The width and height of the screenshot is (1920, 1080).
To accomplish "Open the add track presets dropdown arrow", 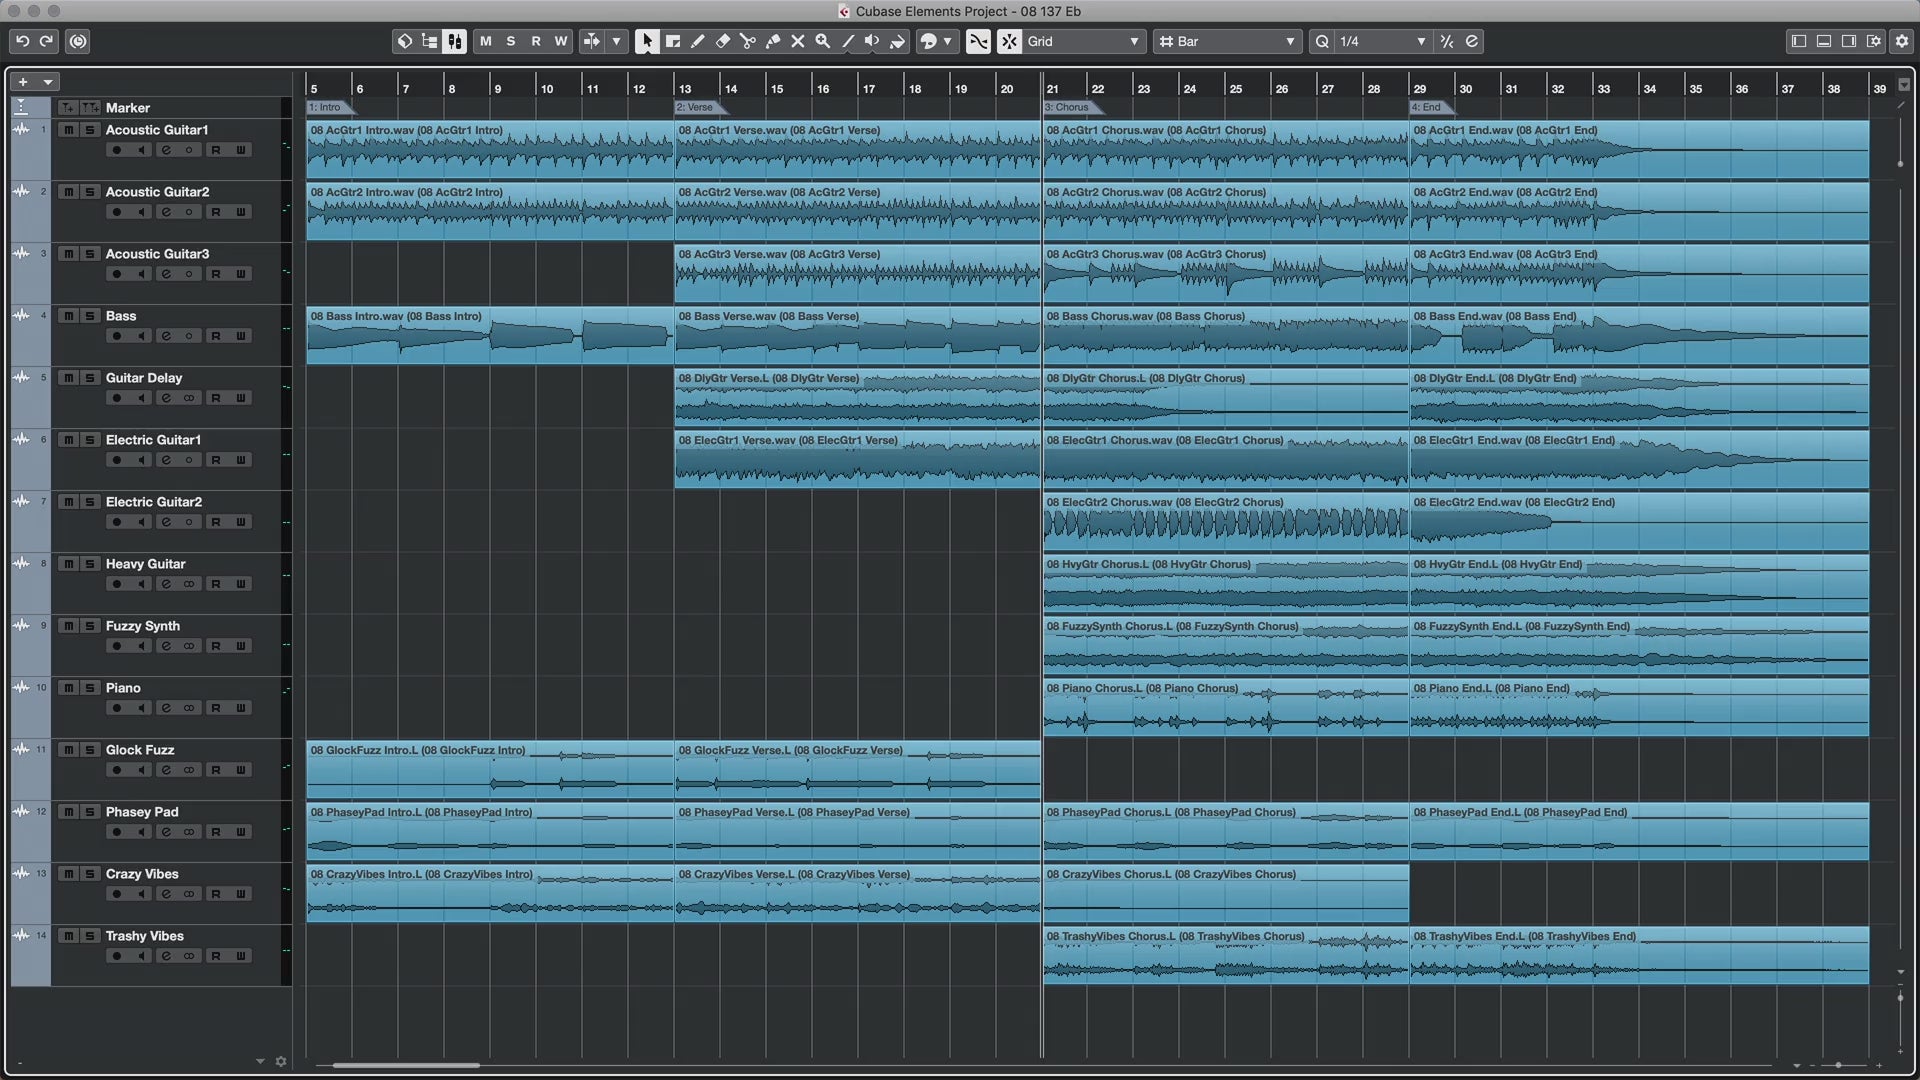I will coord(48,82).
